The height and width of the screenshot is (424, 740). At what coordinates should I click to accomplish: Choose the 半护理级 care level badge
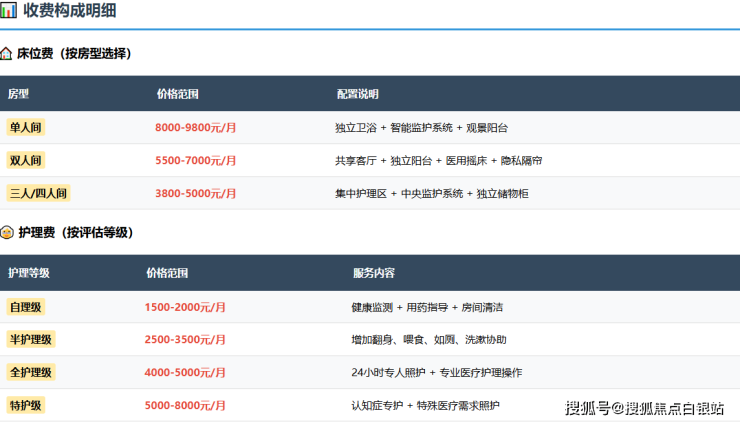coord(31,339)
